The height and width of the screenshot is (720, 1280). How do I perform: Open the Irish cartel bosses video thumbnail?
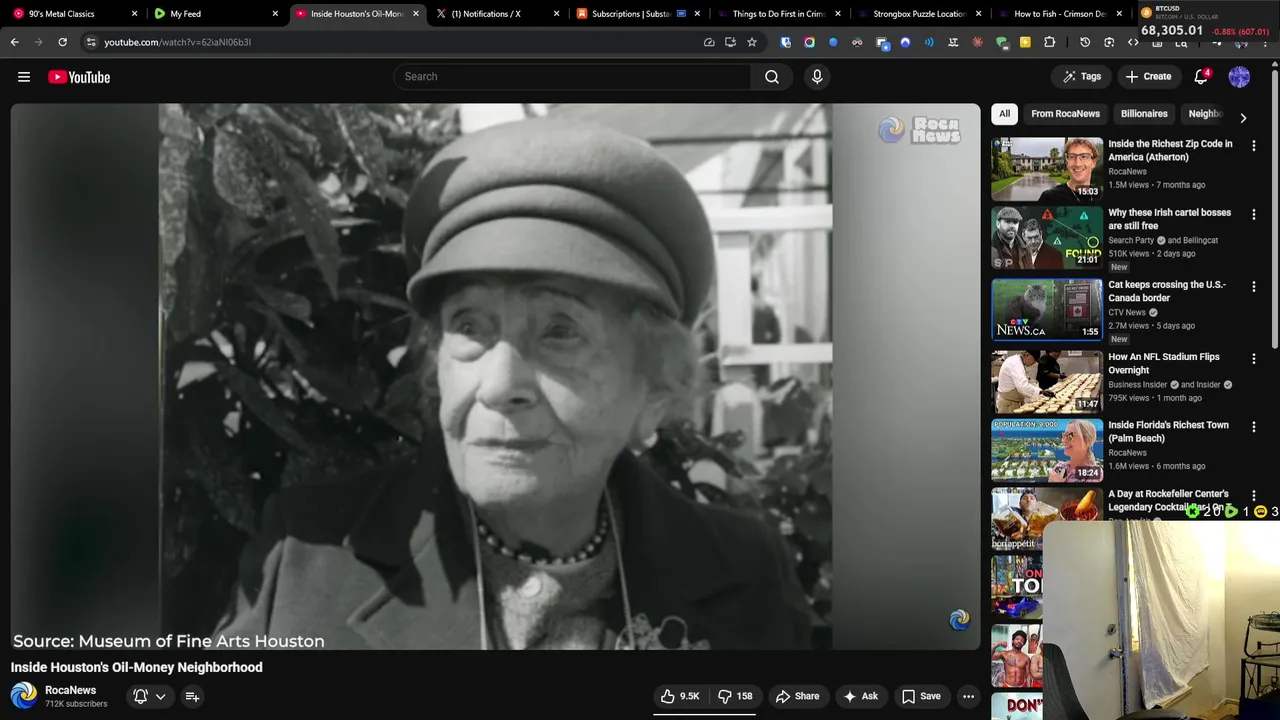[1047, 237]
